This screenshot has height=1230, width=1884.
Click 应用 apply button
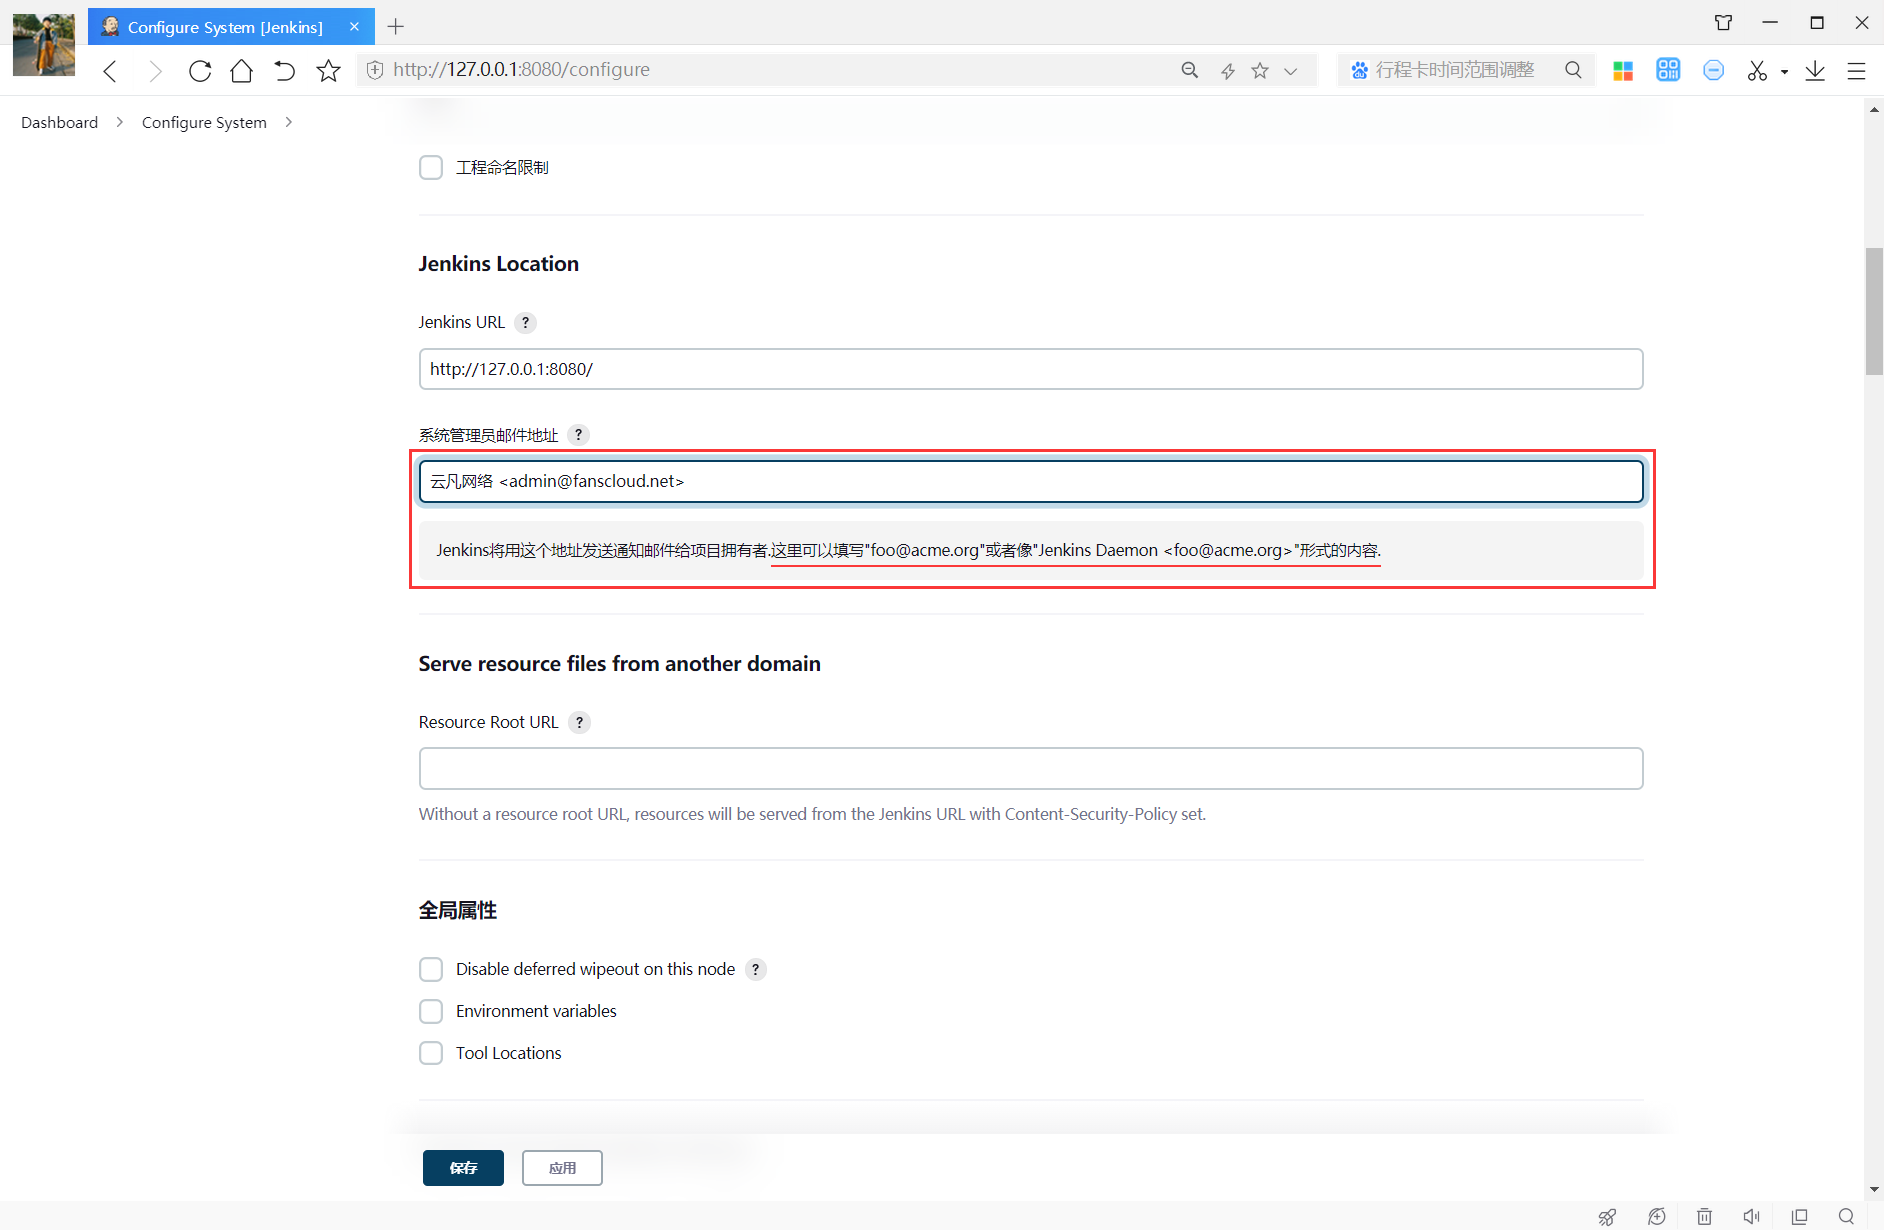click(562, 1168)
